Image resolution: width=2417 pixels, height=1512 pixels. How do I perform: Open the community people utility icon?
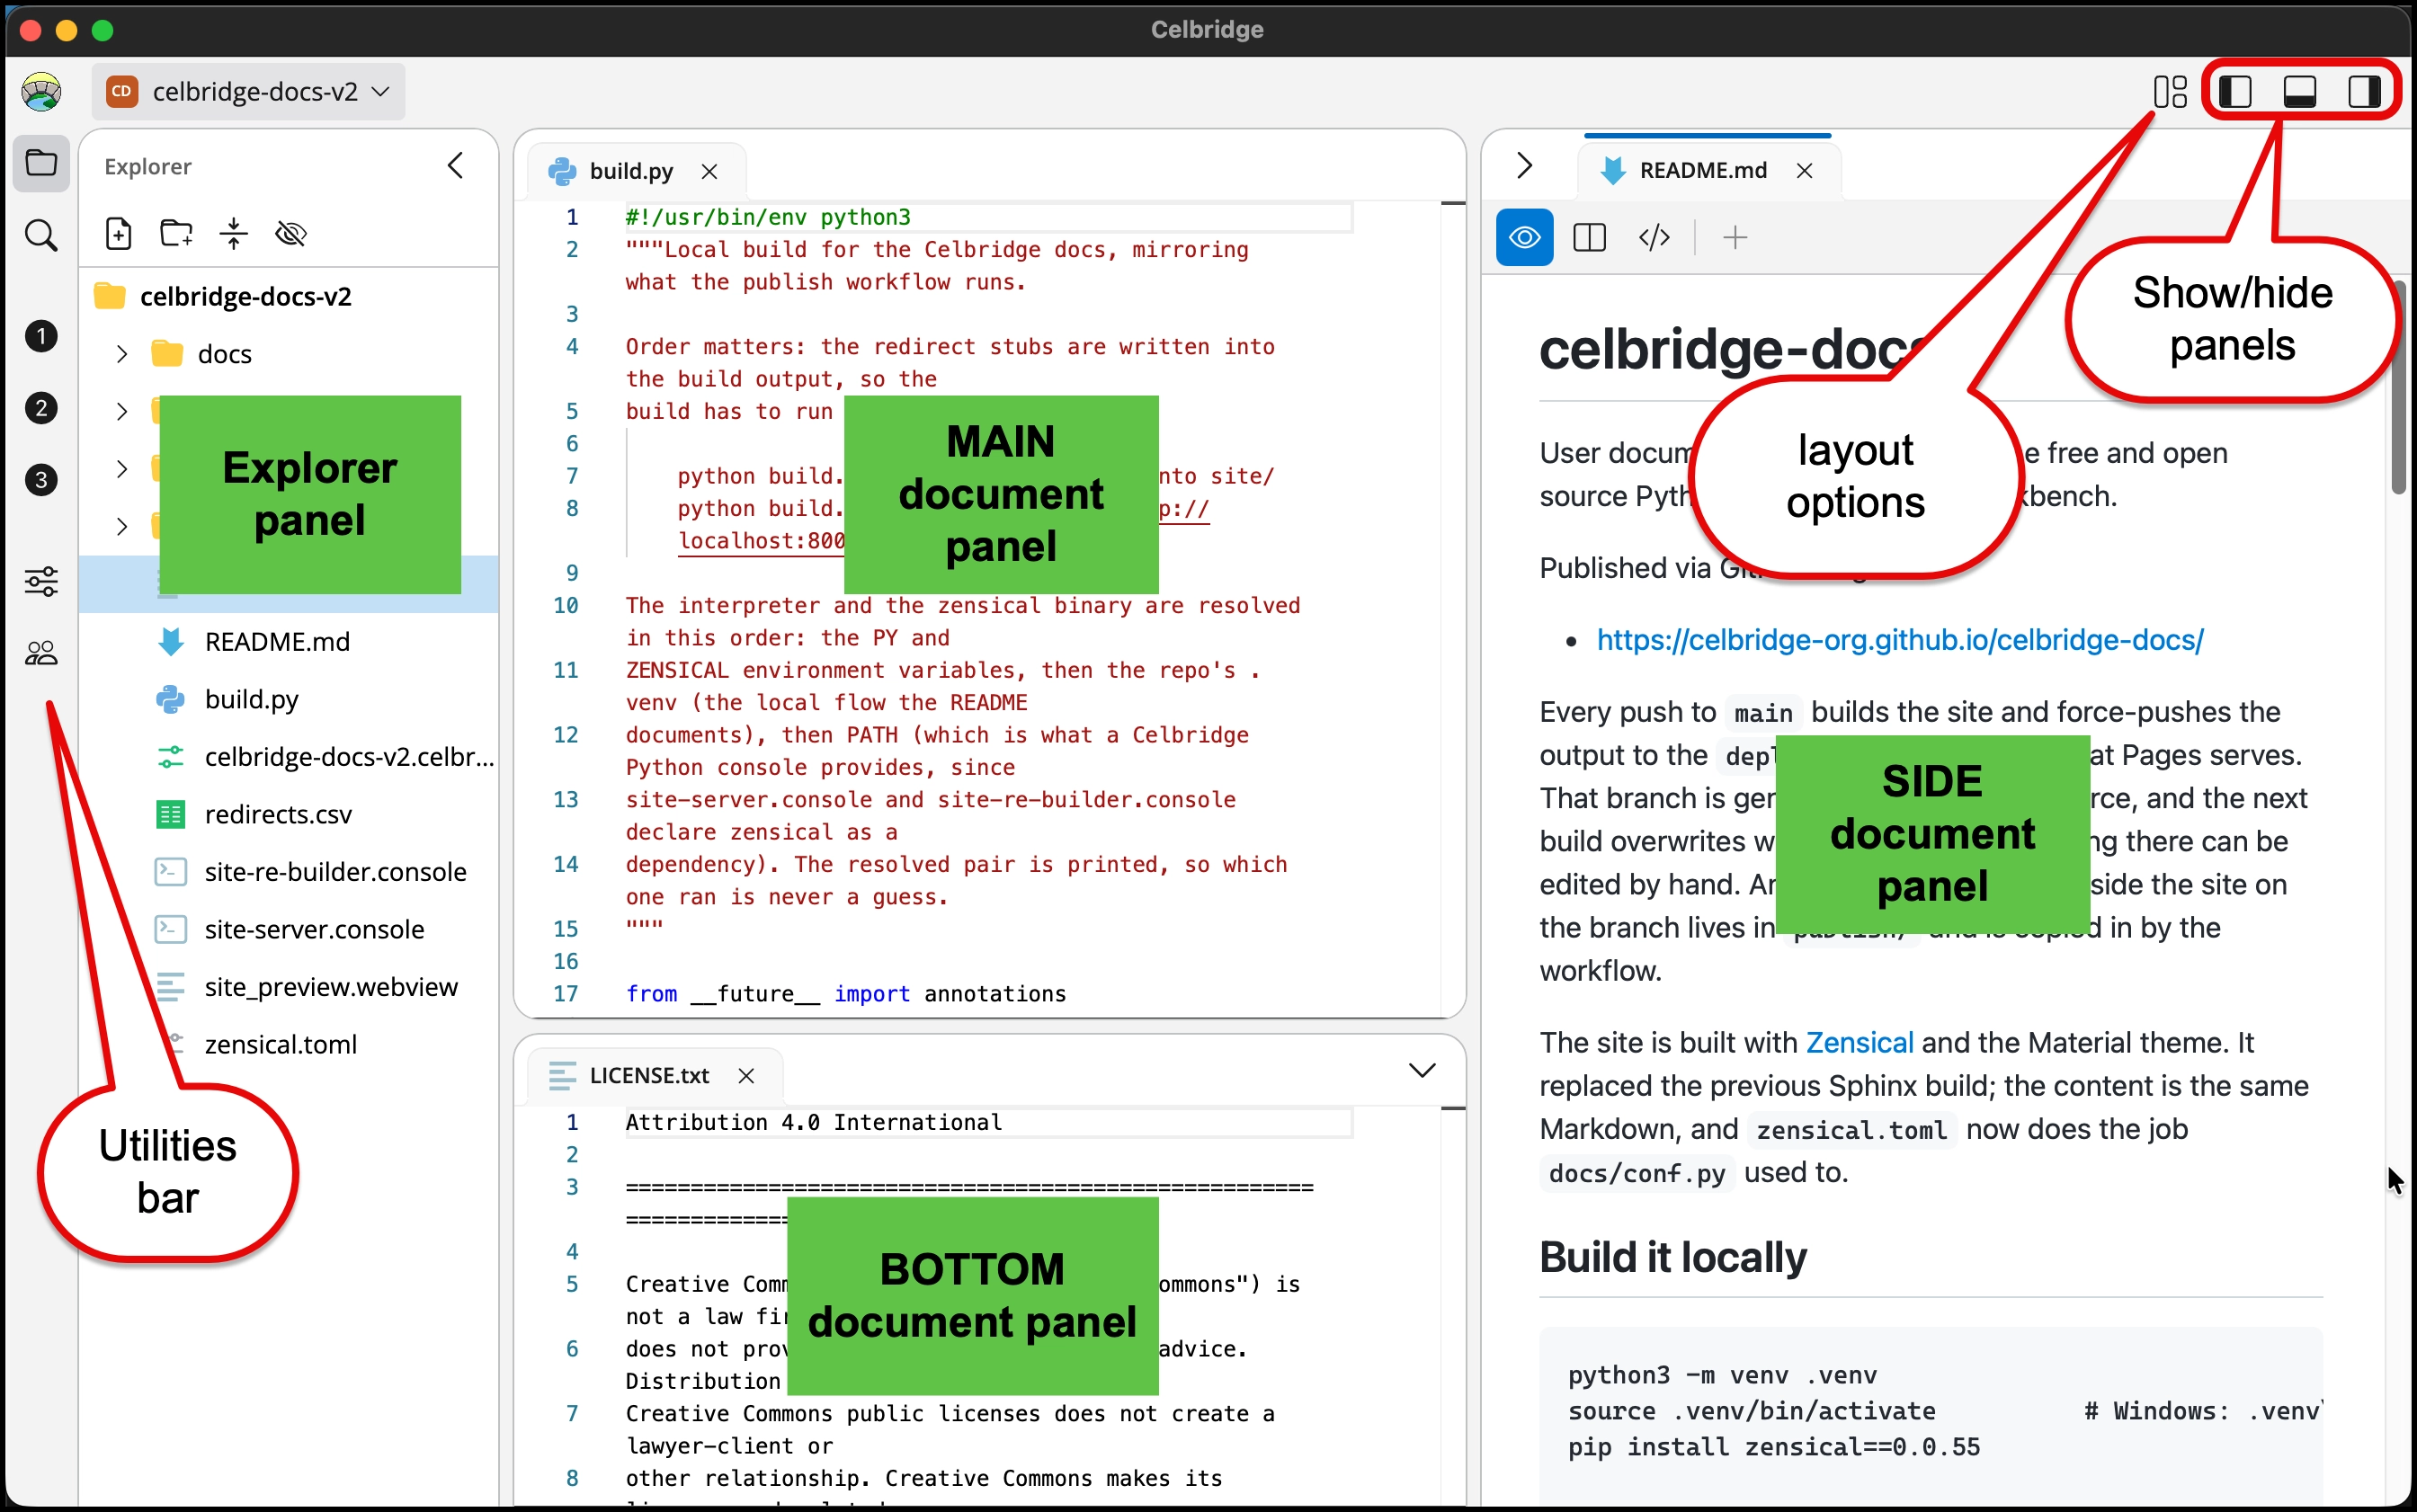[41, 653]
